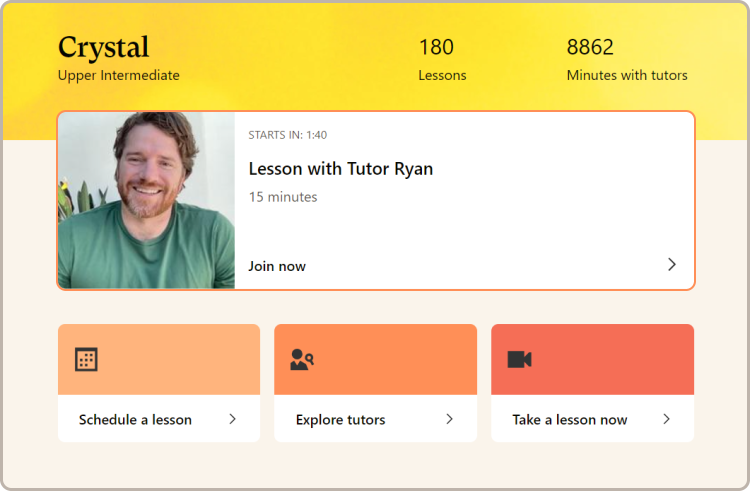The image size is (750, 491).
Task: Click the arrow next to Take a lesson now
Action: 666,419
